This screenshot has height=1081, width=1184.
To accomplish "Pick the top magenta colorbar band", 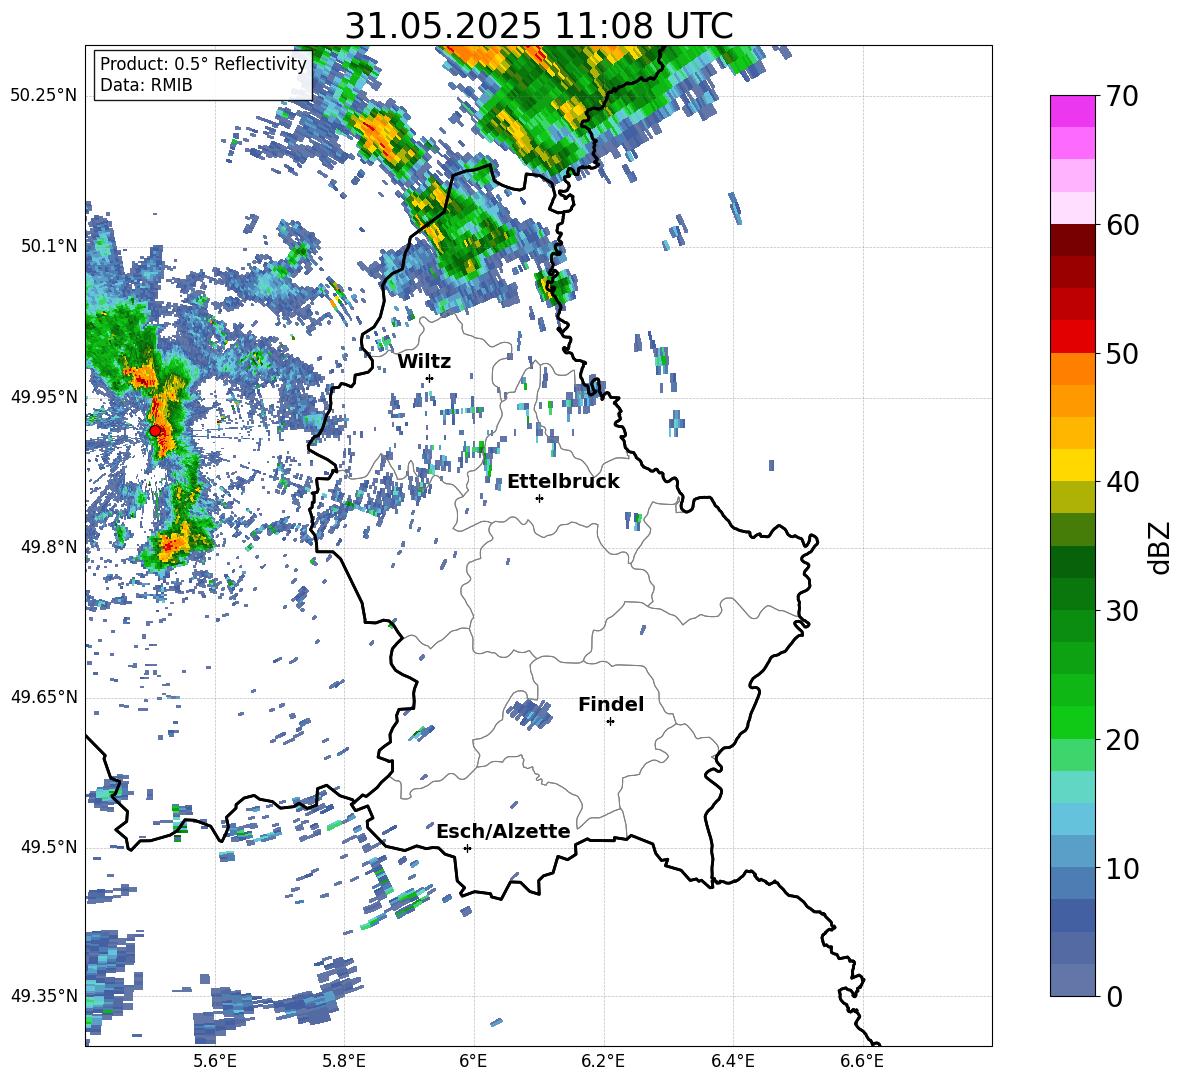I will point(1072,112).
